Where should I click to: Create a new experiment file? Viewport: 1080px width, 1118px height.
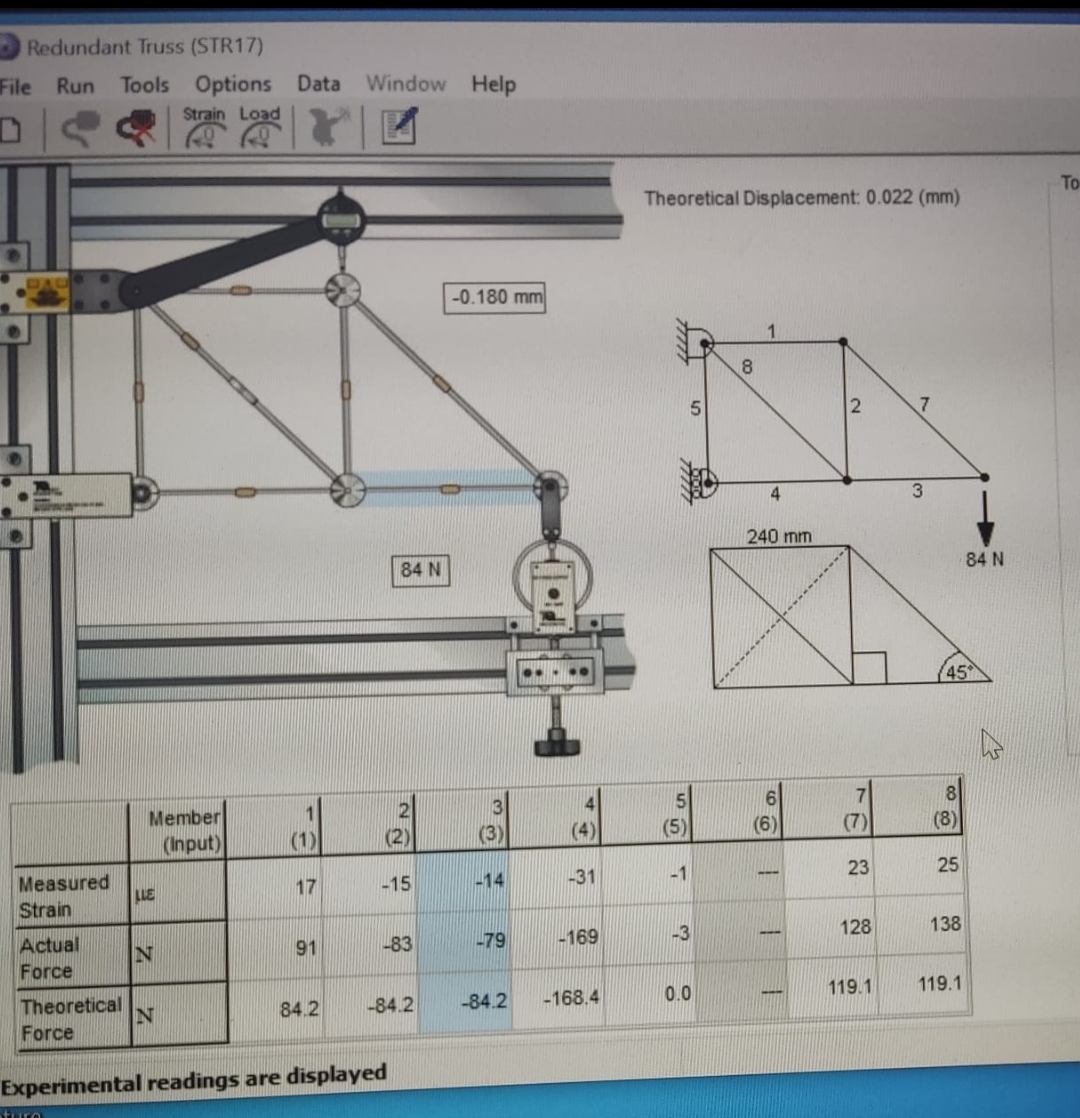[x=10, y=128]
